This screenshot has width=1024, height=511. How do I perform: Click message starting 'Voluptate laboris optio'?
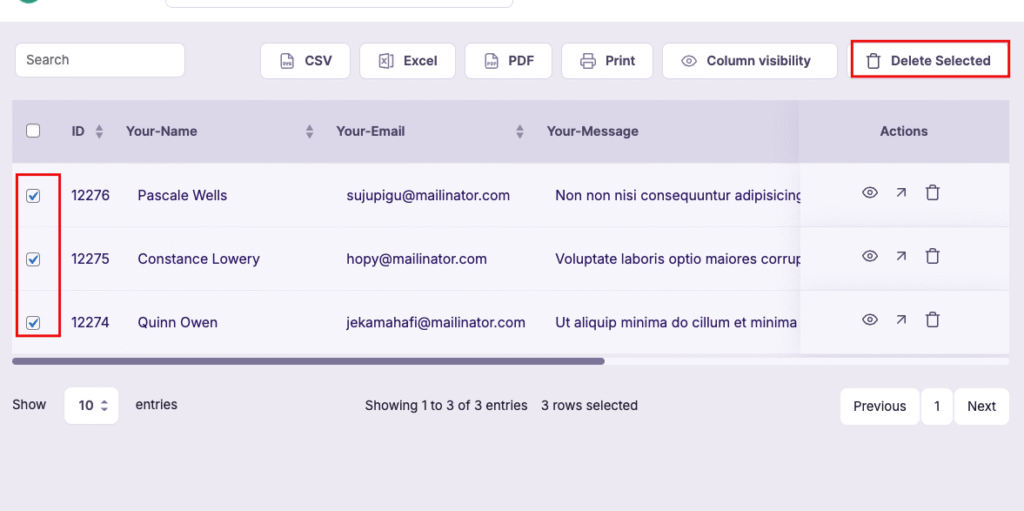(x=677, y=259)
